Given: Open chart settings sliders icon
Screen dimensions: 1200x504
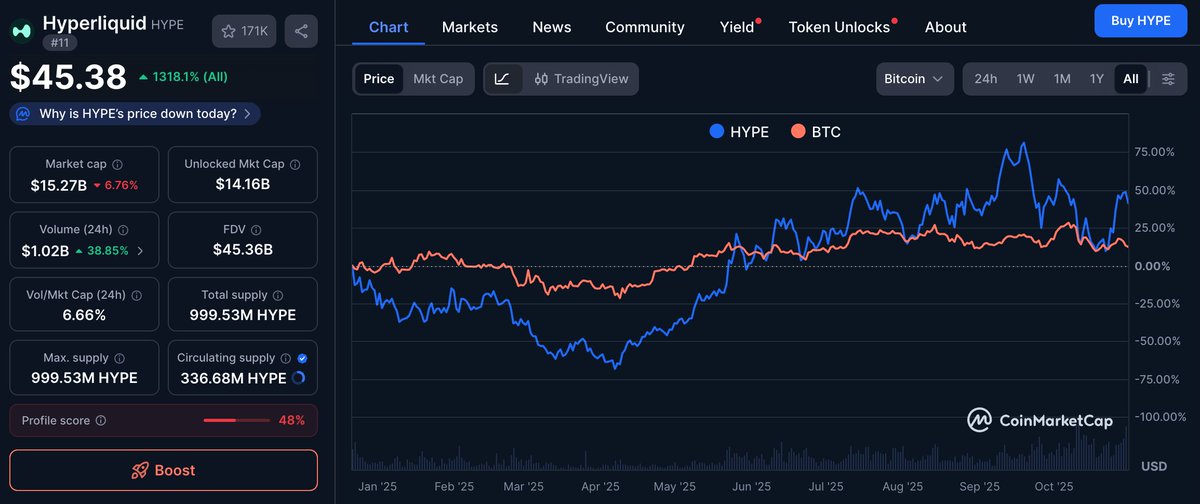Looking at the screenshot, I should [x=1167, y=79].
